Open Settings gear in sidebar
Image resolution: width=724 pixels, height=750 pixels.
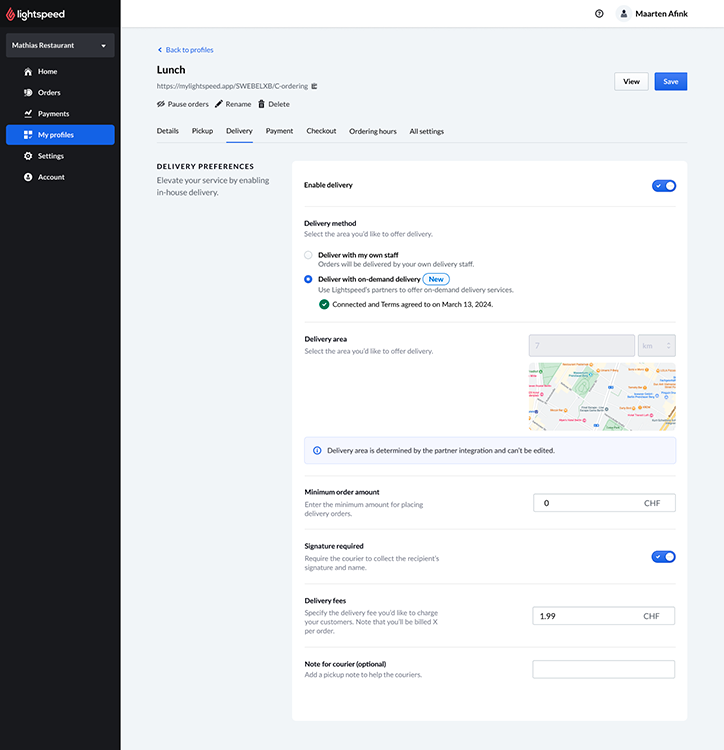[x=28, y=156]
